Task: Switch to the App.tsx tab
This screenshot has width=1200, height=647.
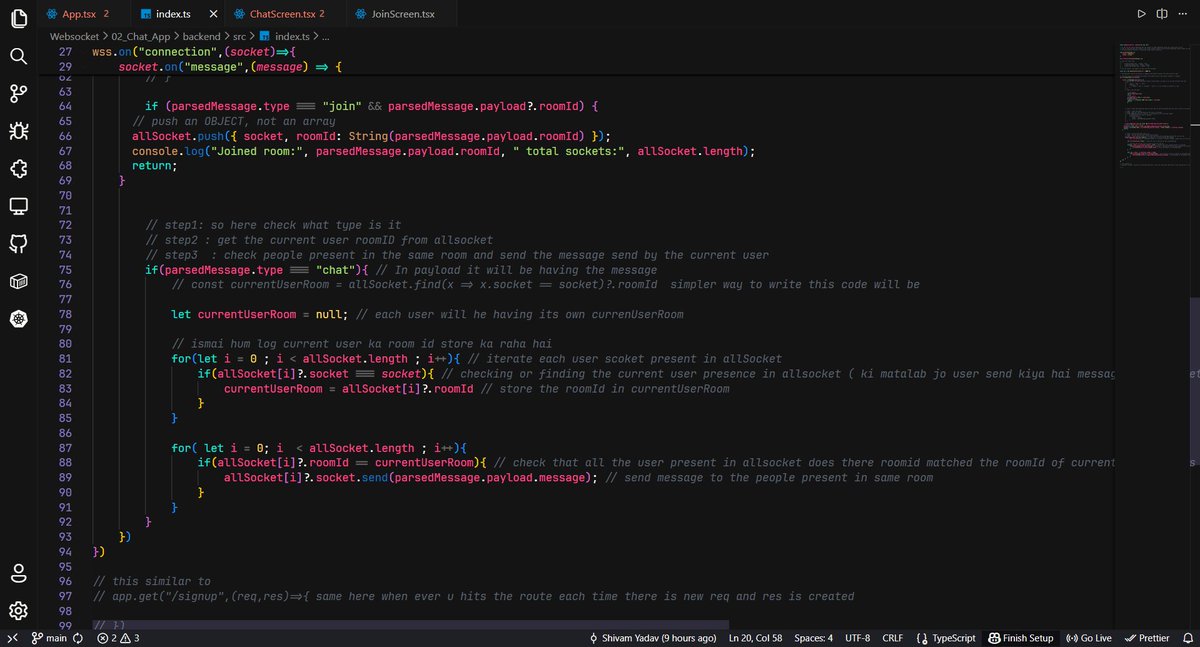Action: pyautogui.click(x=84, y=14)
